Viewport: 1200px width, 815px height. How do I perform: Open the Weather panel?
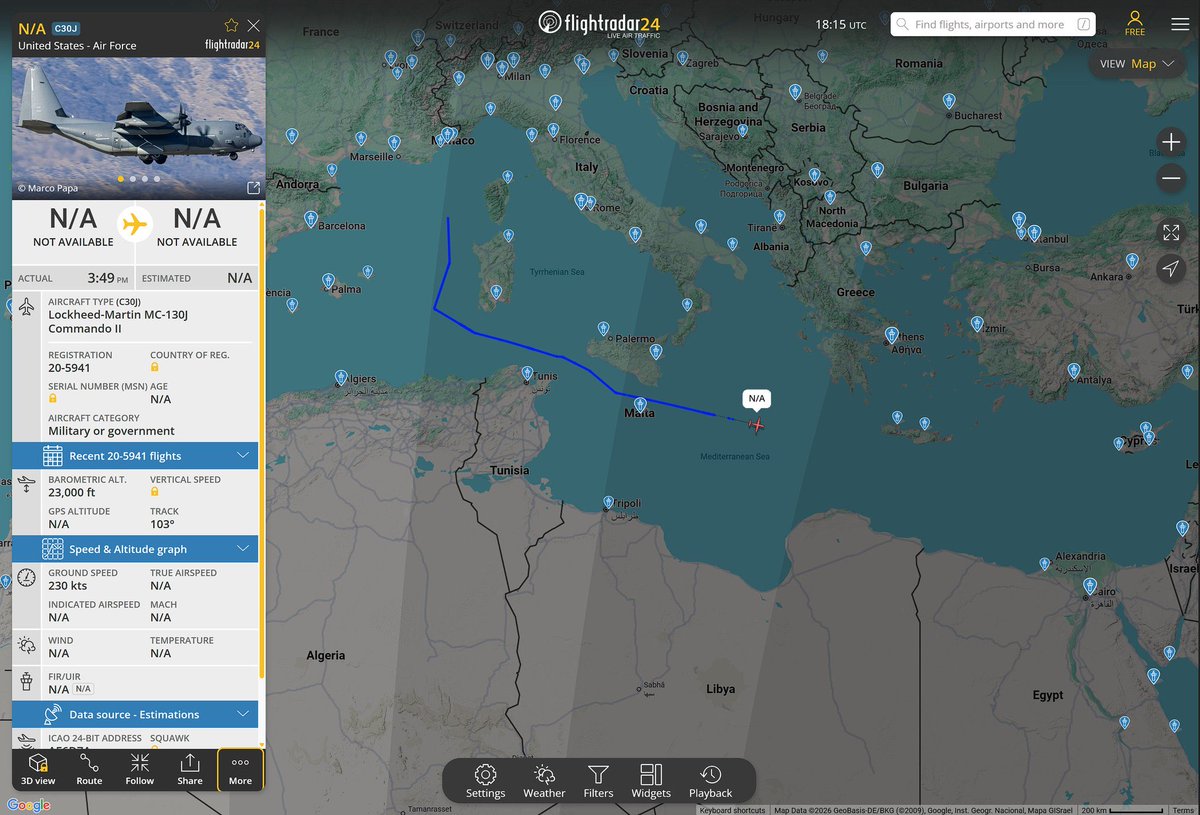[x=544, y=780]
